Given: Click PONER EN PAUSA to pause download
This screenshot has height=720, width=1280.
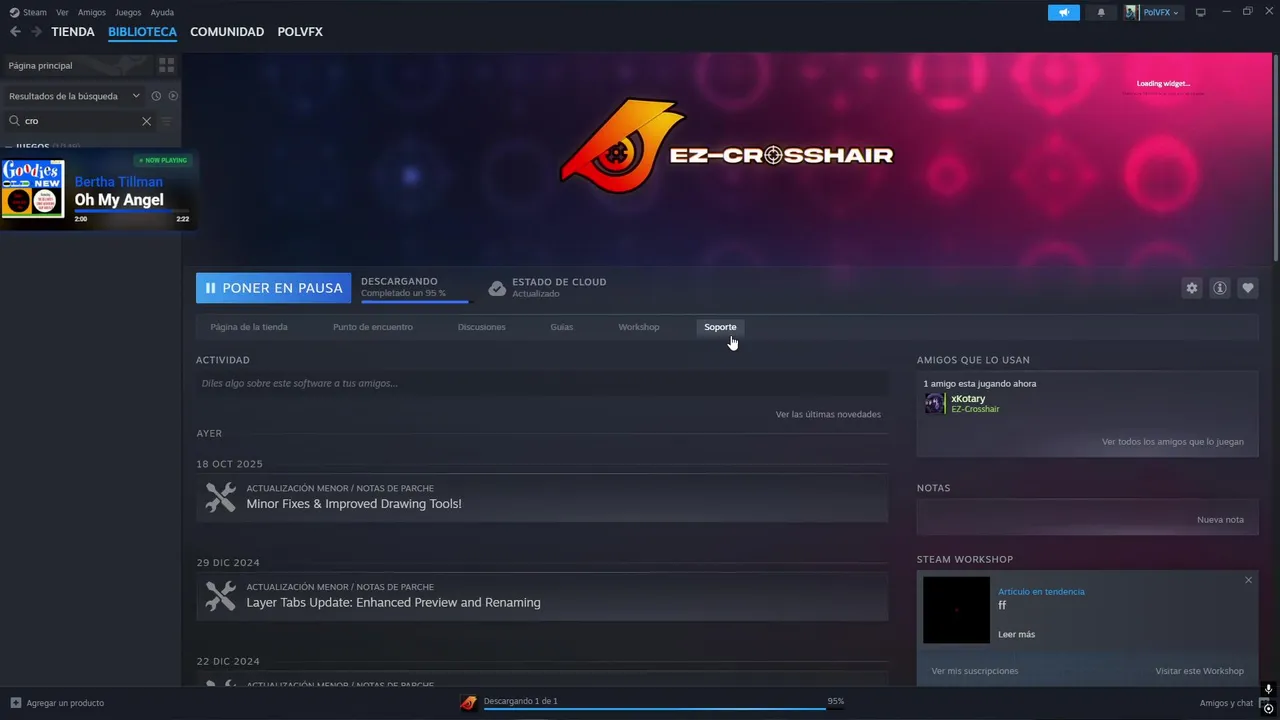Looking at the screenshot, I should (x=273, y=288).
